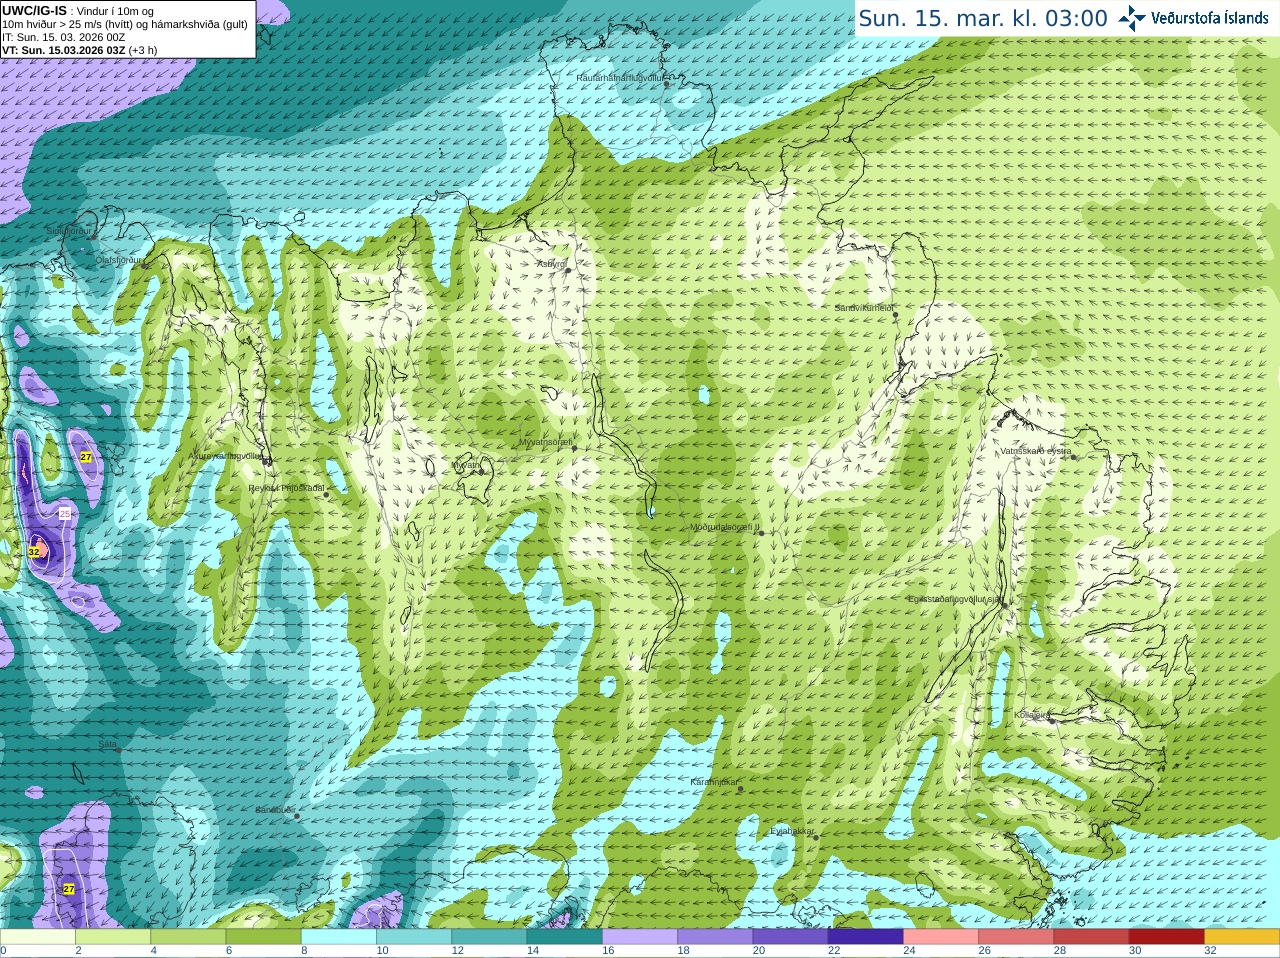Click the 22–24 m/s dark indigo legend swatch
Image resolution: width=1280 pixels, height=958 pixels.
[866, 937]
